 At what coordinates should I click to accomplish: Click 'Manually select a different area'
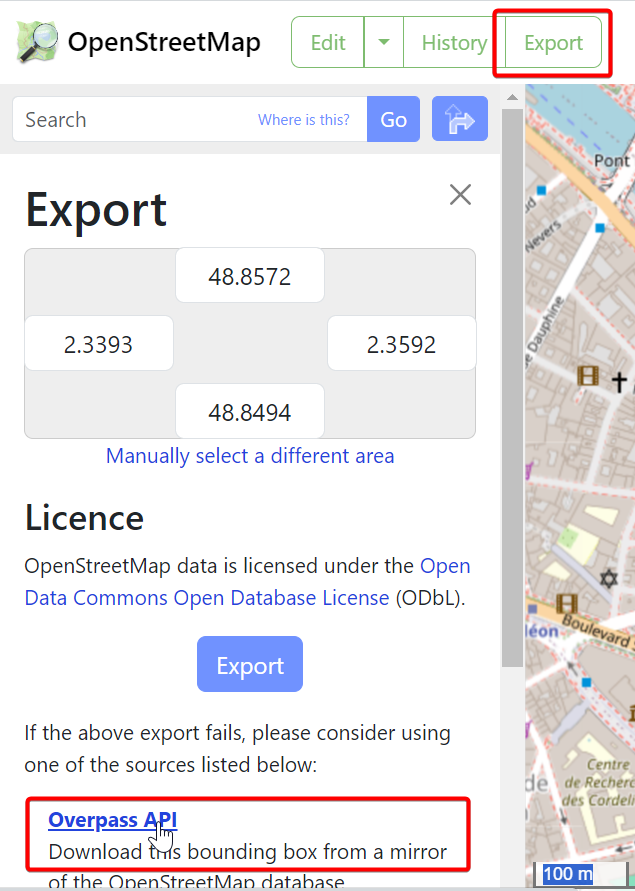(250, 456)
